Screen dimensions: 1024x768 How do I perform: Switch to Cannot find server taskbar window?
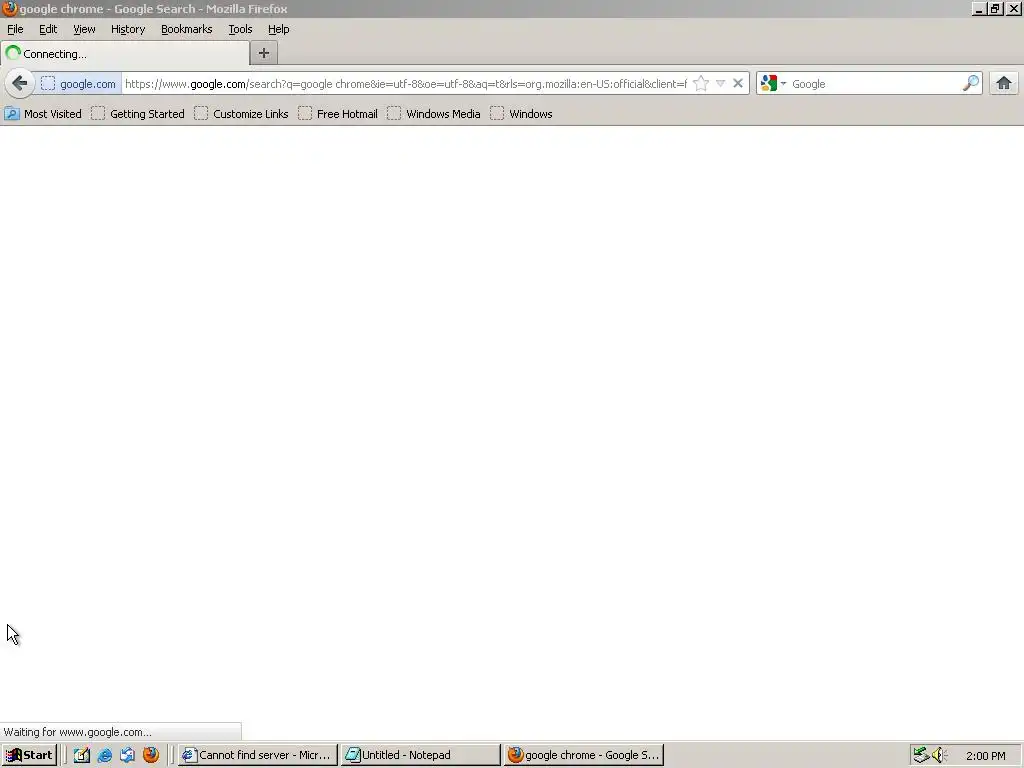[x=257, y=755]
